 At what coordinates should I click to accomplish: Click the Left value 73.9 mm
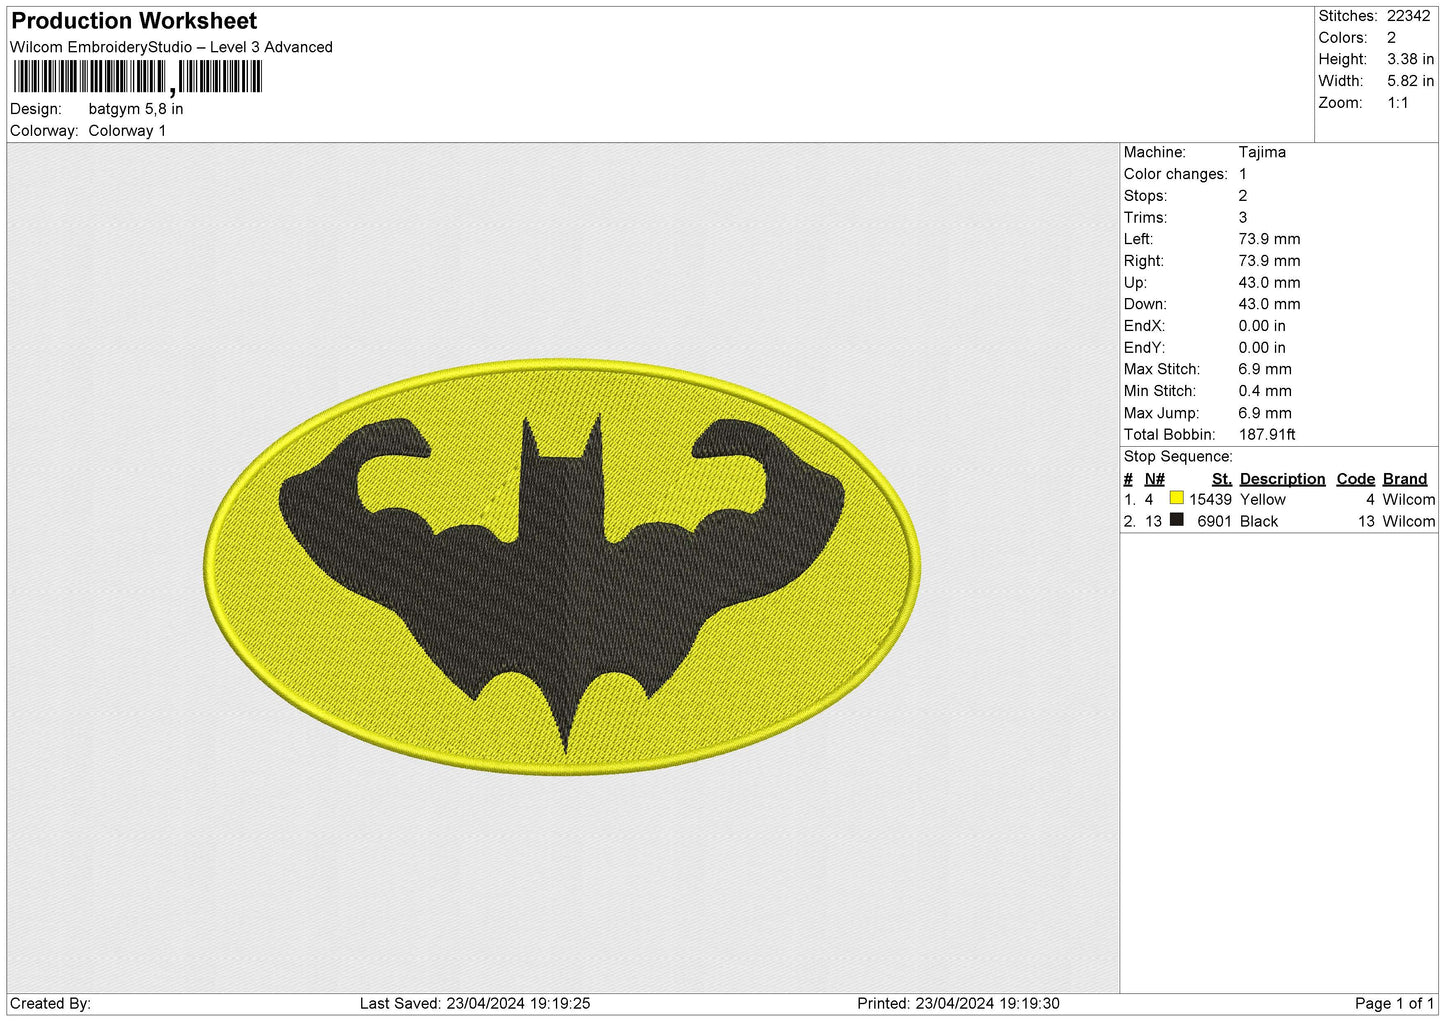(x=1269, y=239)
